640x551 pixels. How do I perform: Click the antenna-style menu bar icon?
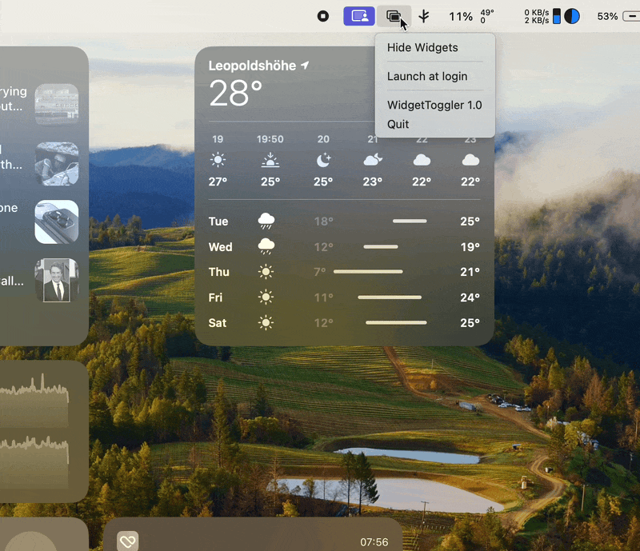[x=424, y=16]
